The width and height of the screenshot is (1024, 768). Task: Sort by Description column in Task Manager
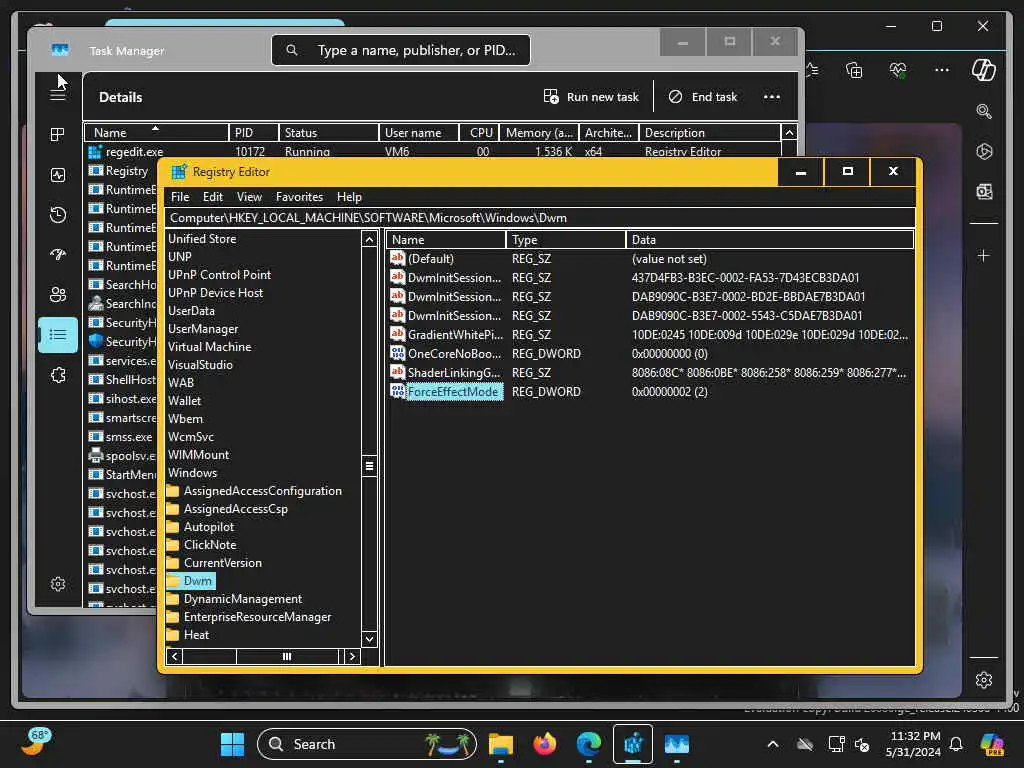tap(709, 133)
